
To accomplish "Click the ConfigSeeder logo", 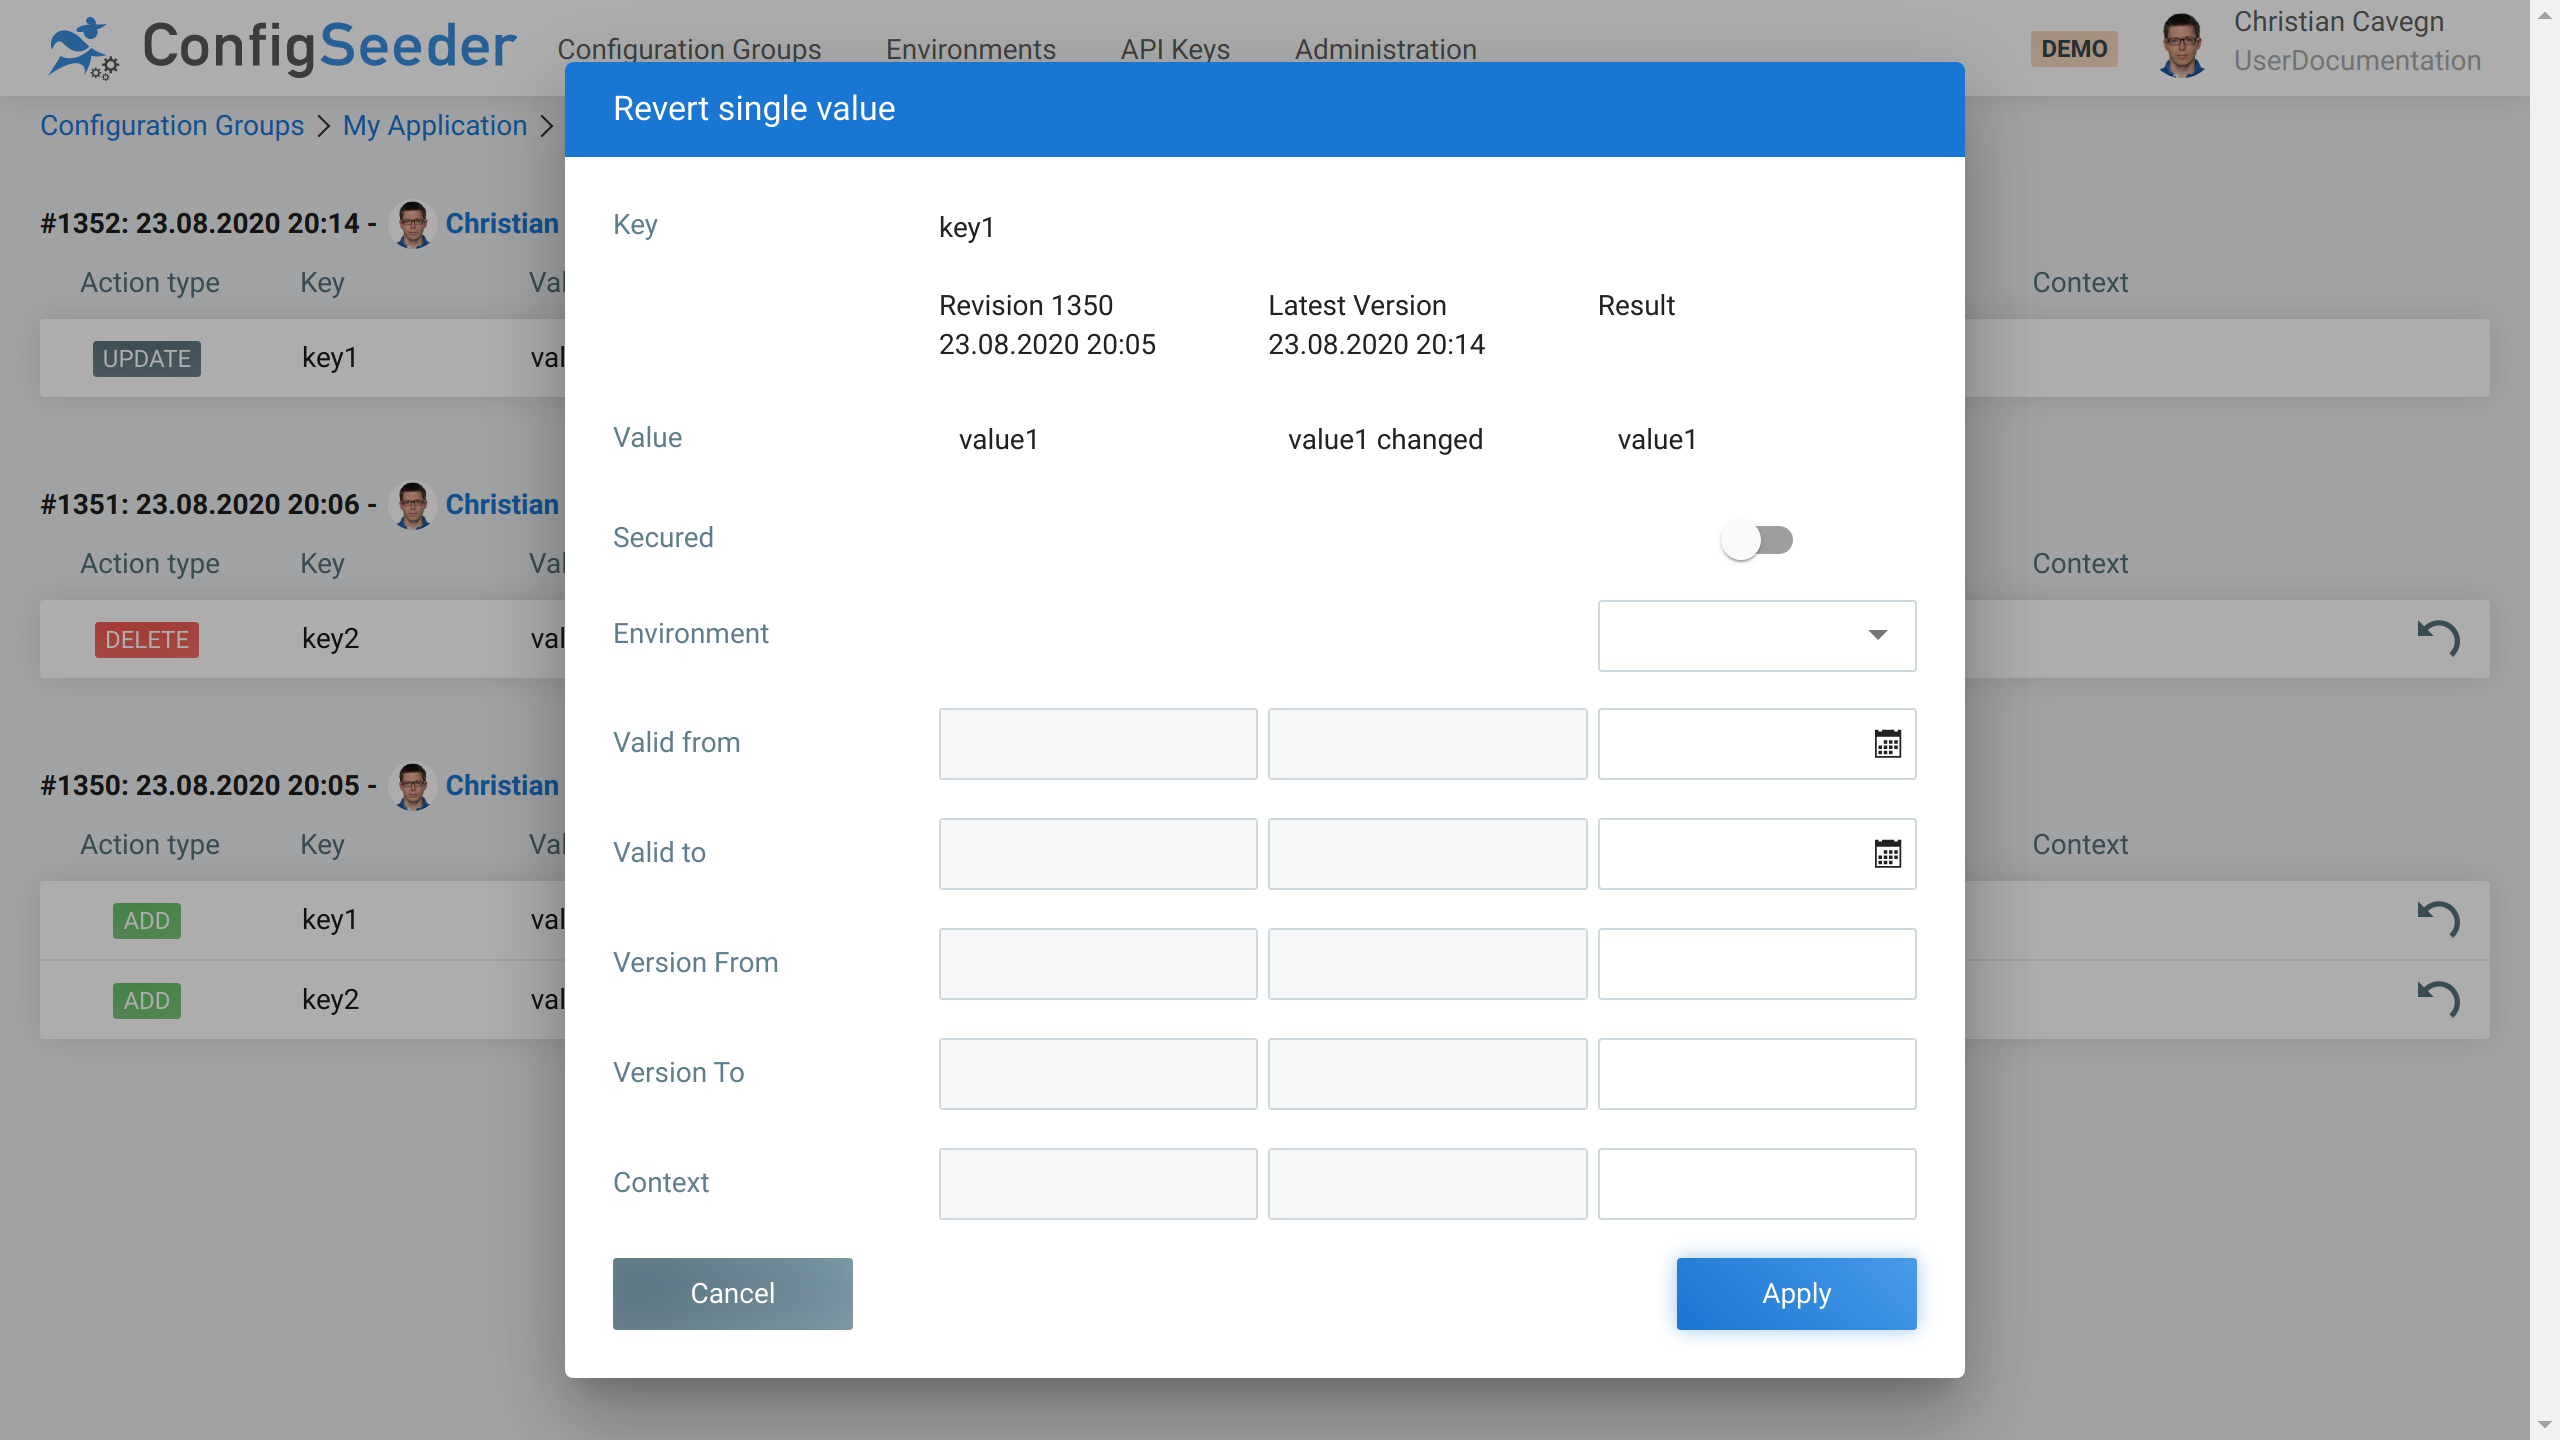I will [282, 47].
